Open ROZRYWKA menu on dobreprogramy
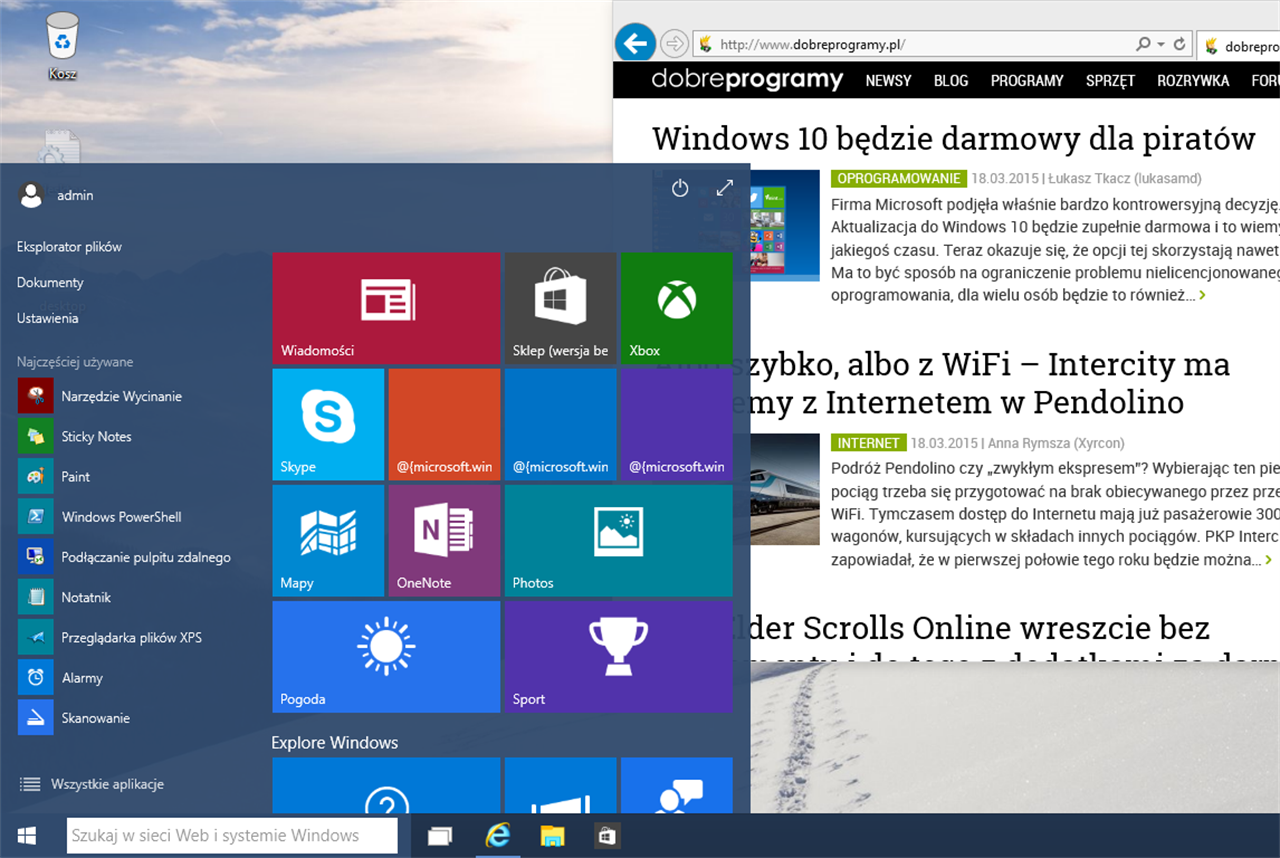The image size is (1280, 858). coord(1193,81)
